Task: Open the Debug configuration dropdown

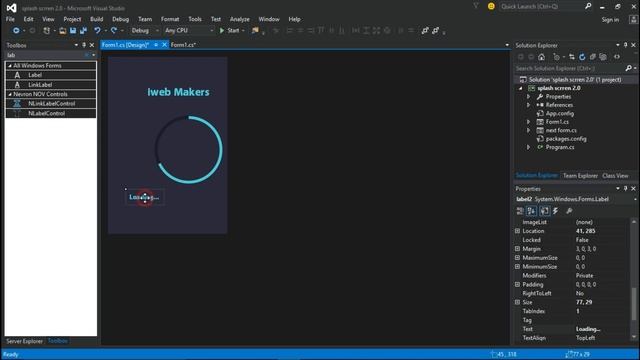Action: point(157,31)
